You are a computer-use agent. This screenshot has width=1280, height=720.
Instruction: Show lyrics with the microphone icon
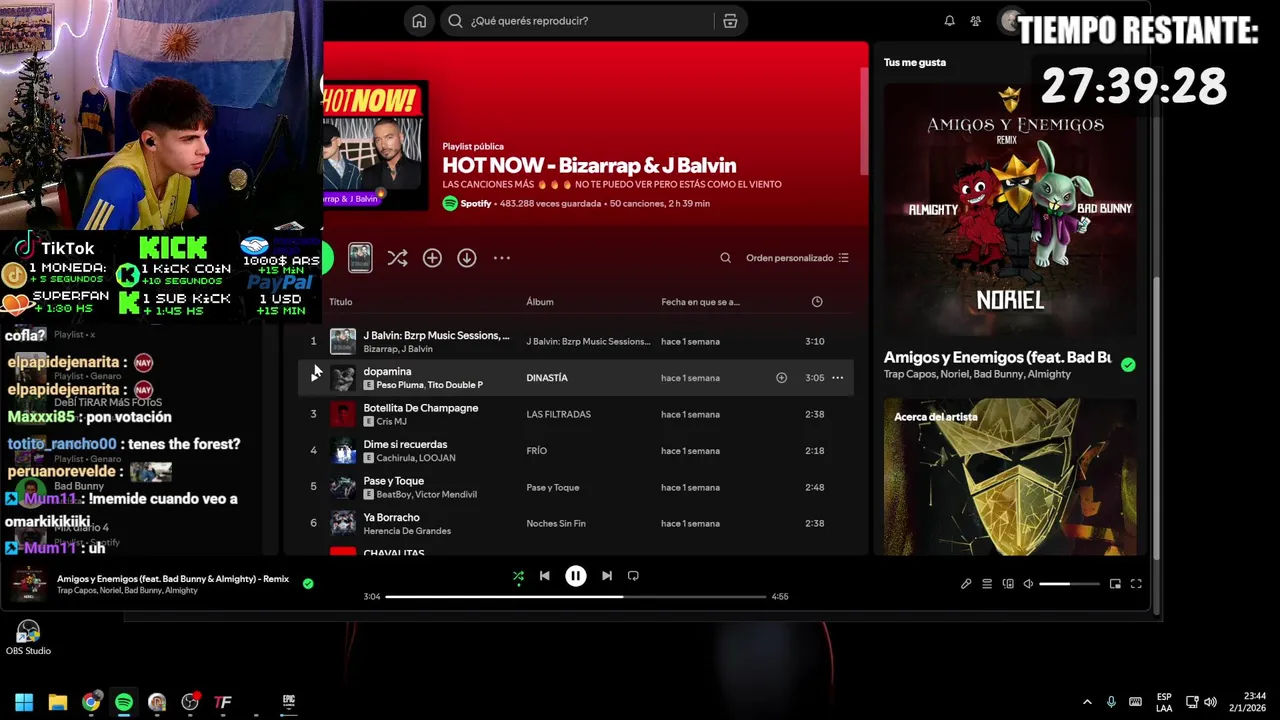coord(966,584)
